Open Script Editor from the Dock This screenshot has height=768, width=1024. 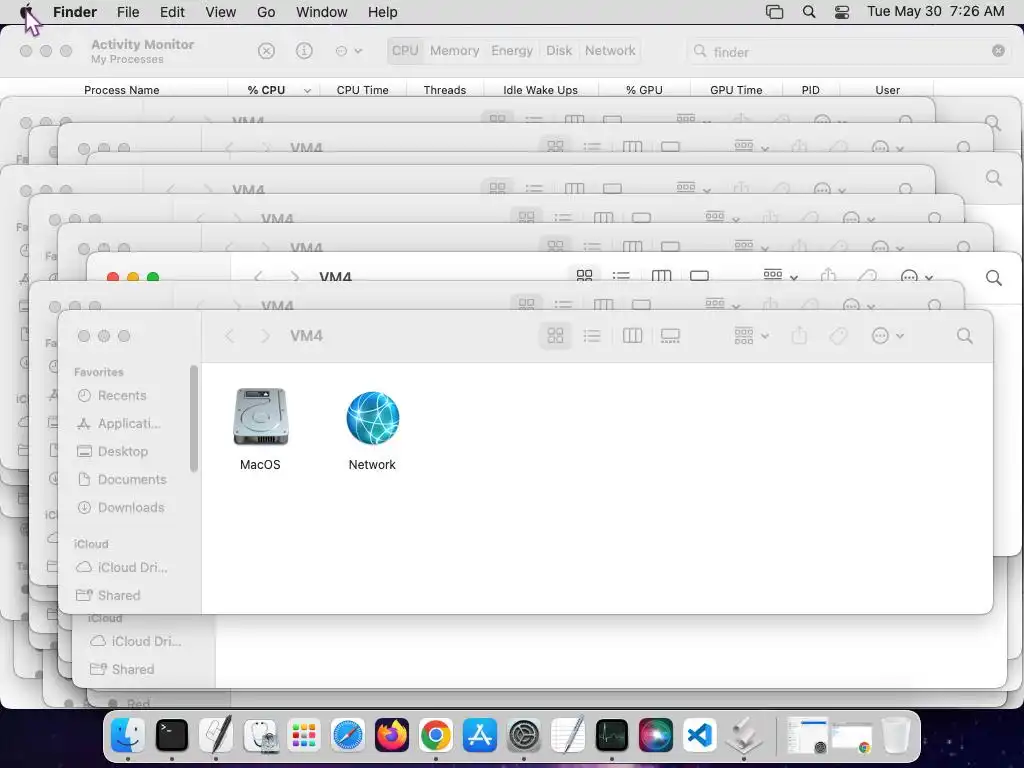216,735
